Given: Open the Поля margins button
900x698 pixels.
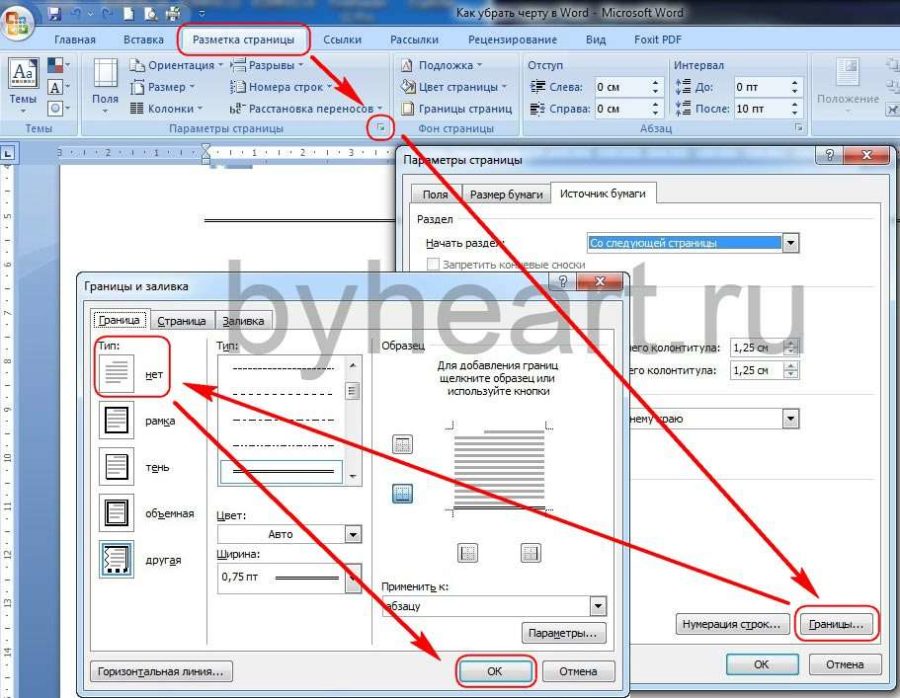Looking at the screenshot, I should pyautogui.click(x=105, y=85).
